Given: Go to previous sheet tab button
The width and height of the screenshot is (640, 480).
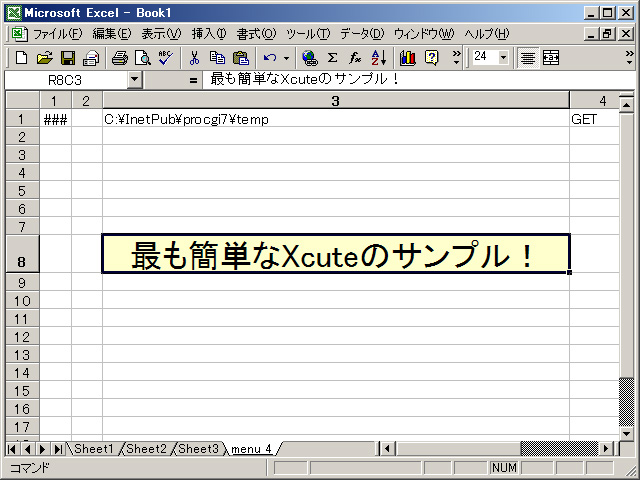Looking at the screenshot, I should 27,449.
